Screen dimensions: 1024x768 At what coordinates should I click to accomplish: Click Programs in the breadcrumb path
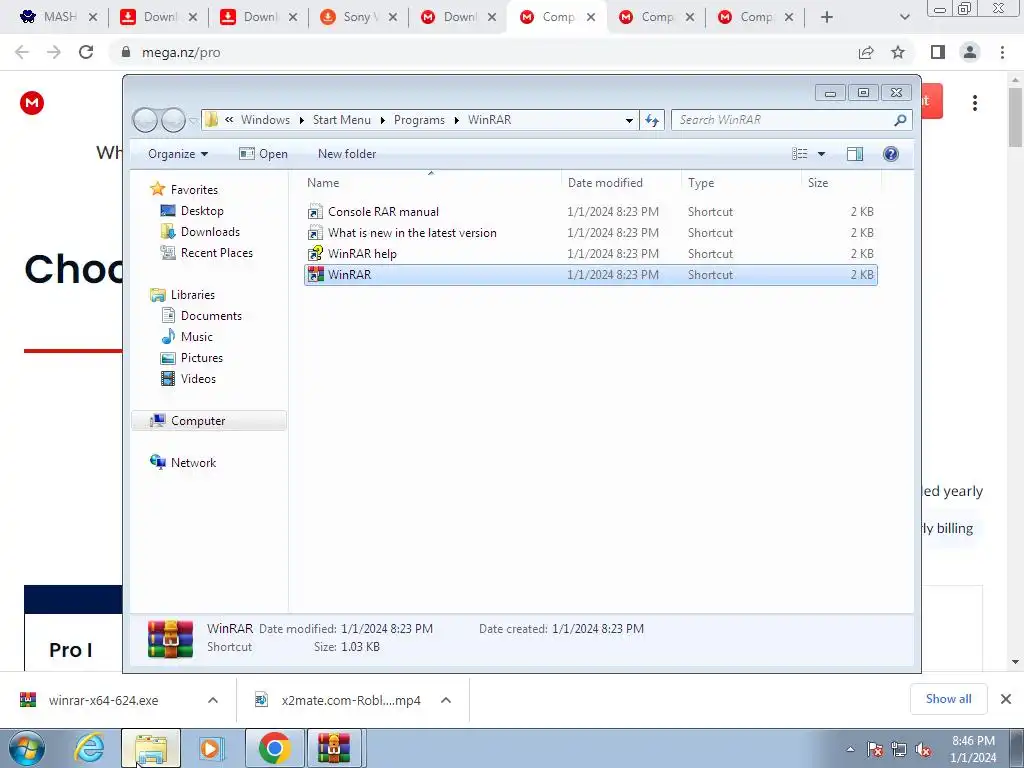(419, 120)
